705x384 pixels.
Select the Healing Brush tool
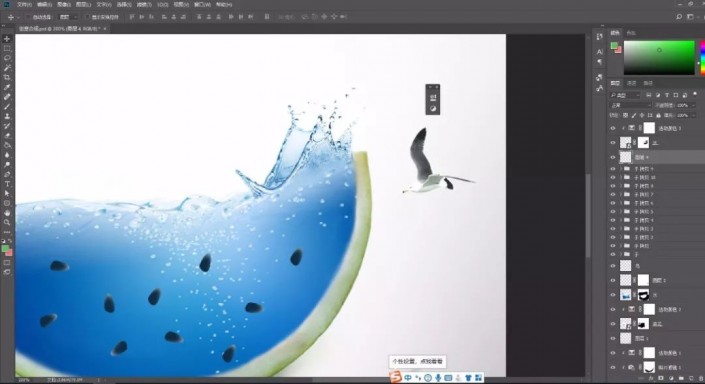coord(7,97)
